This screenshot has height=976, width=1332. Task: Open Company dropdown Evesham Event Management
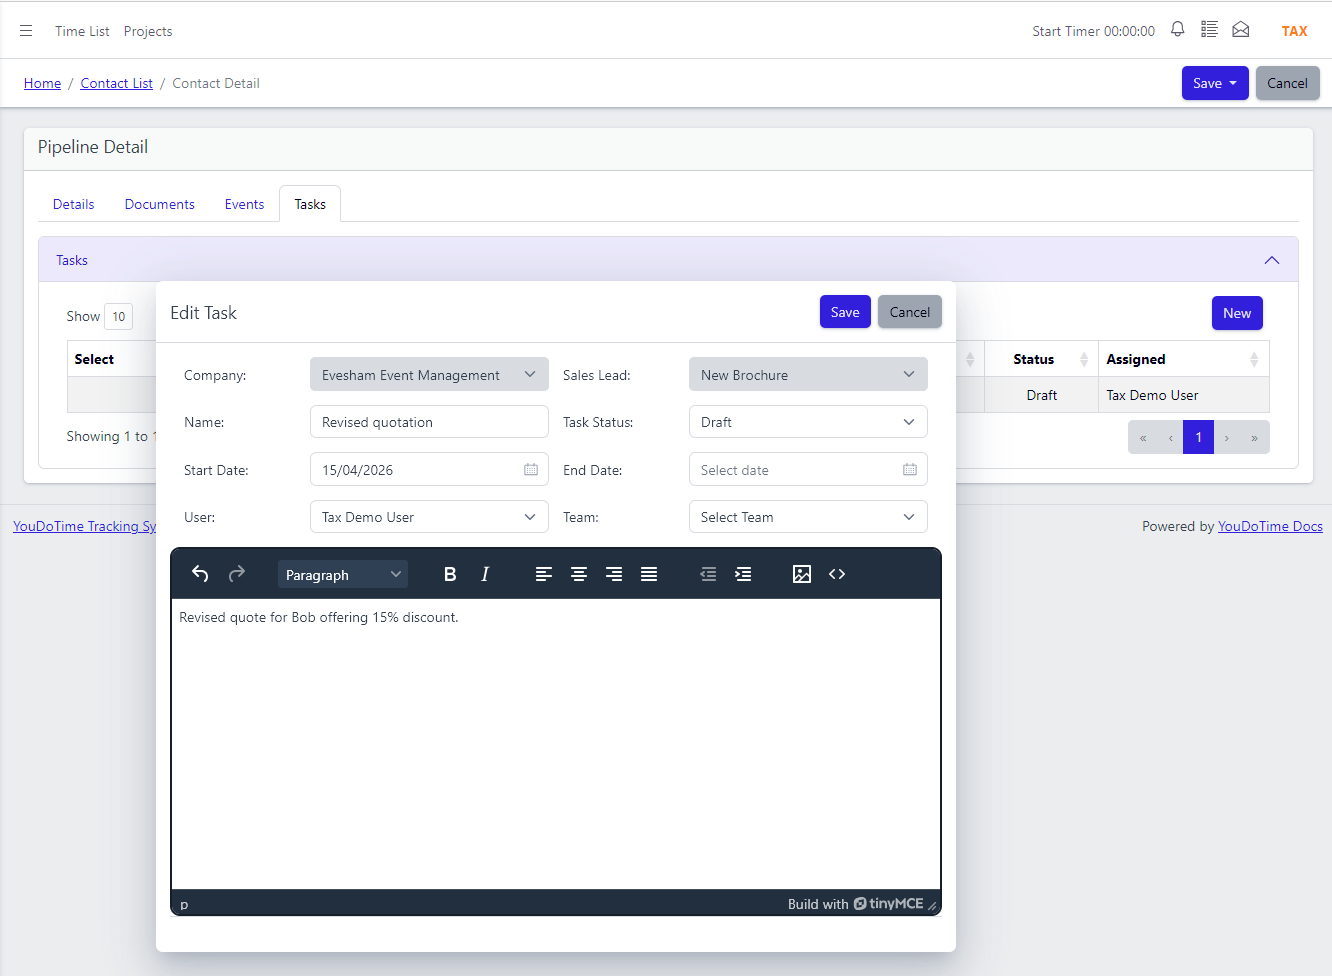tap(429, 374)
